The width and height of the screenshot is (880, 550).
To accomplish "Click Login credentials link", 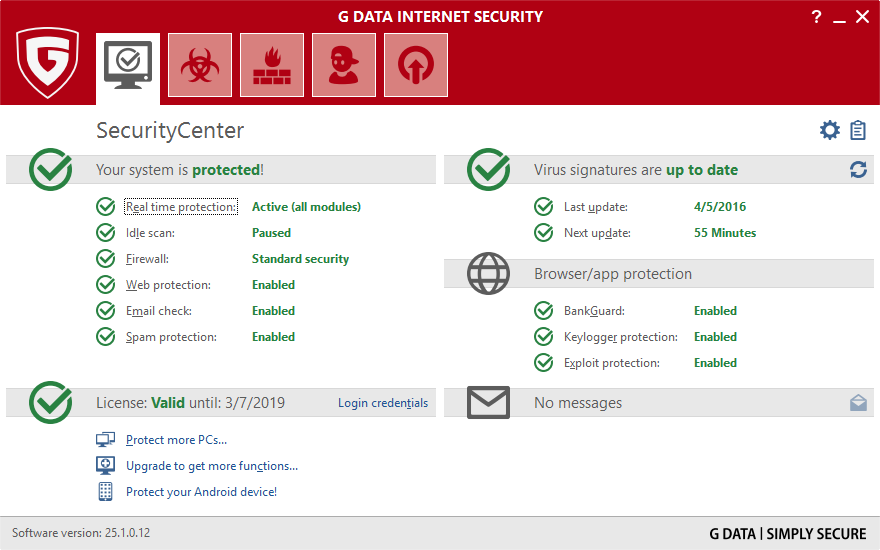I will (x=382, y=403).
